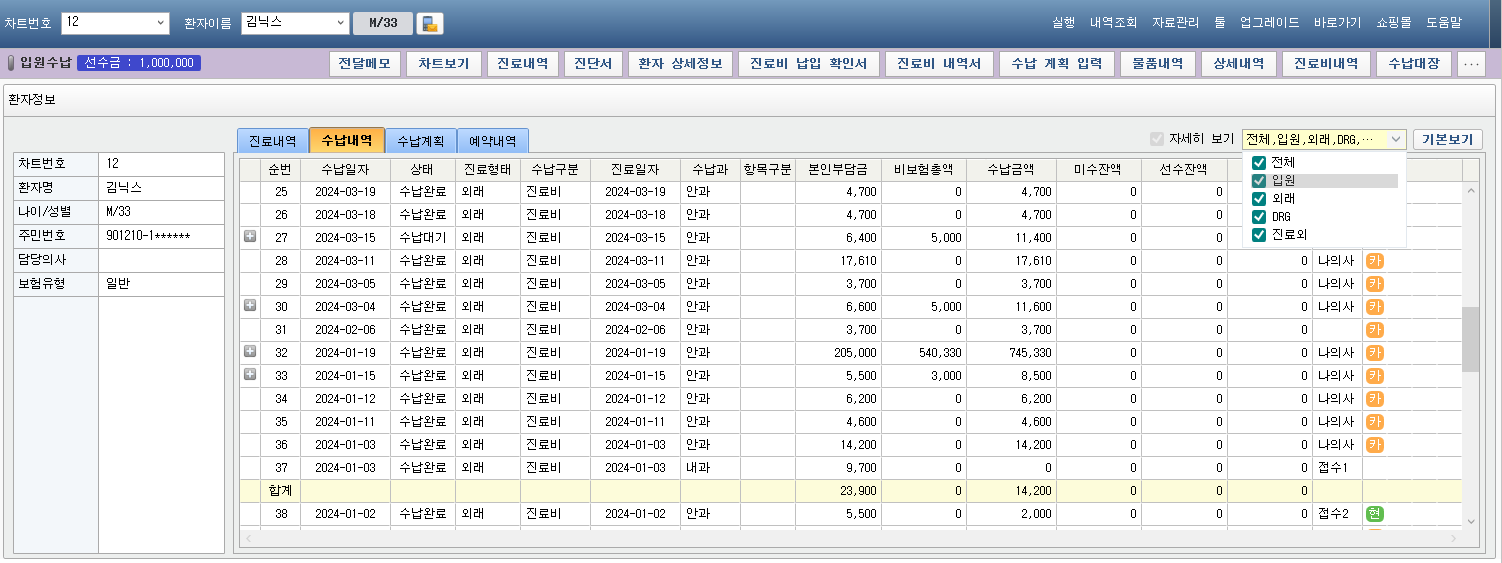Click the 진료비 납입 확인서 button

808,64
